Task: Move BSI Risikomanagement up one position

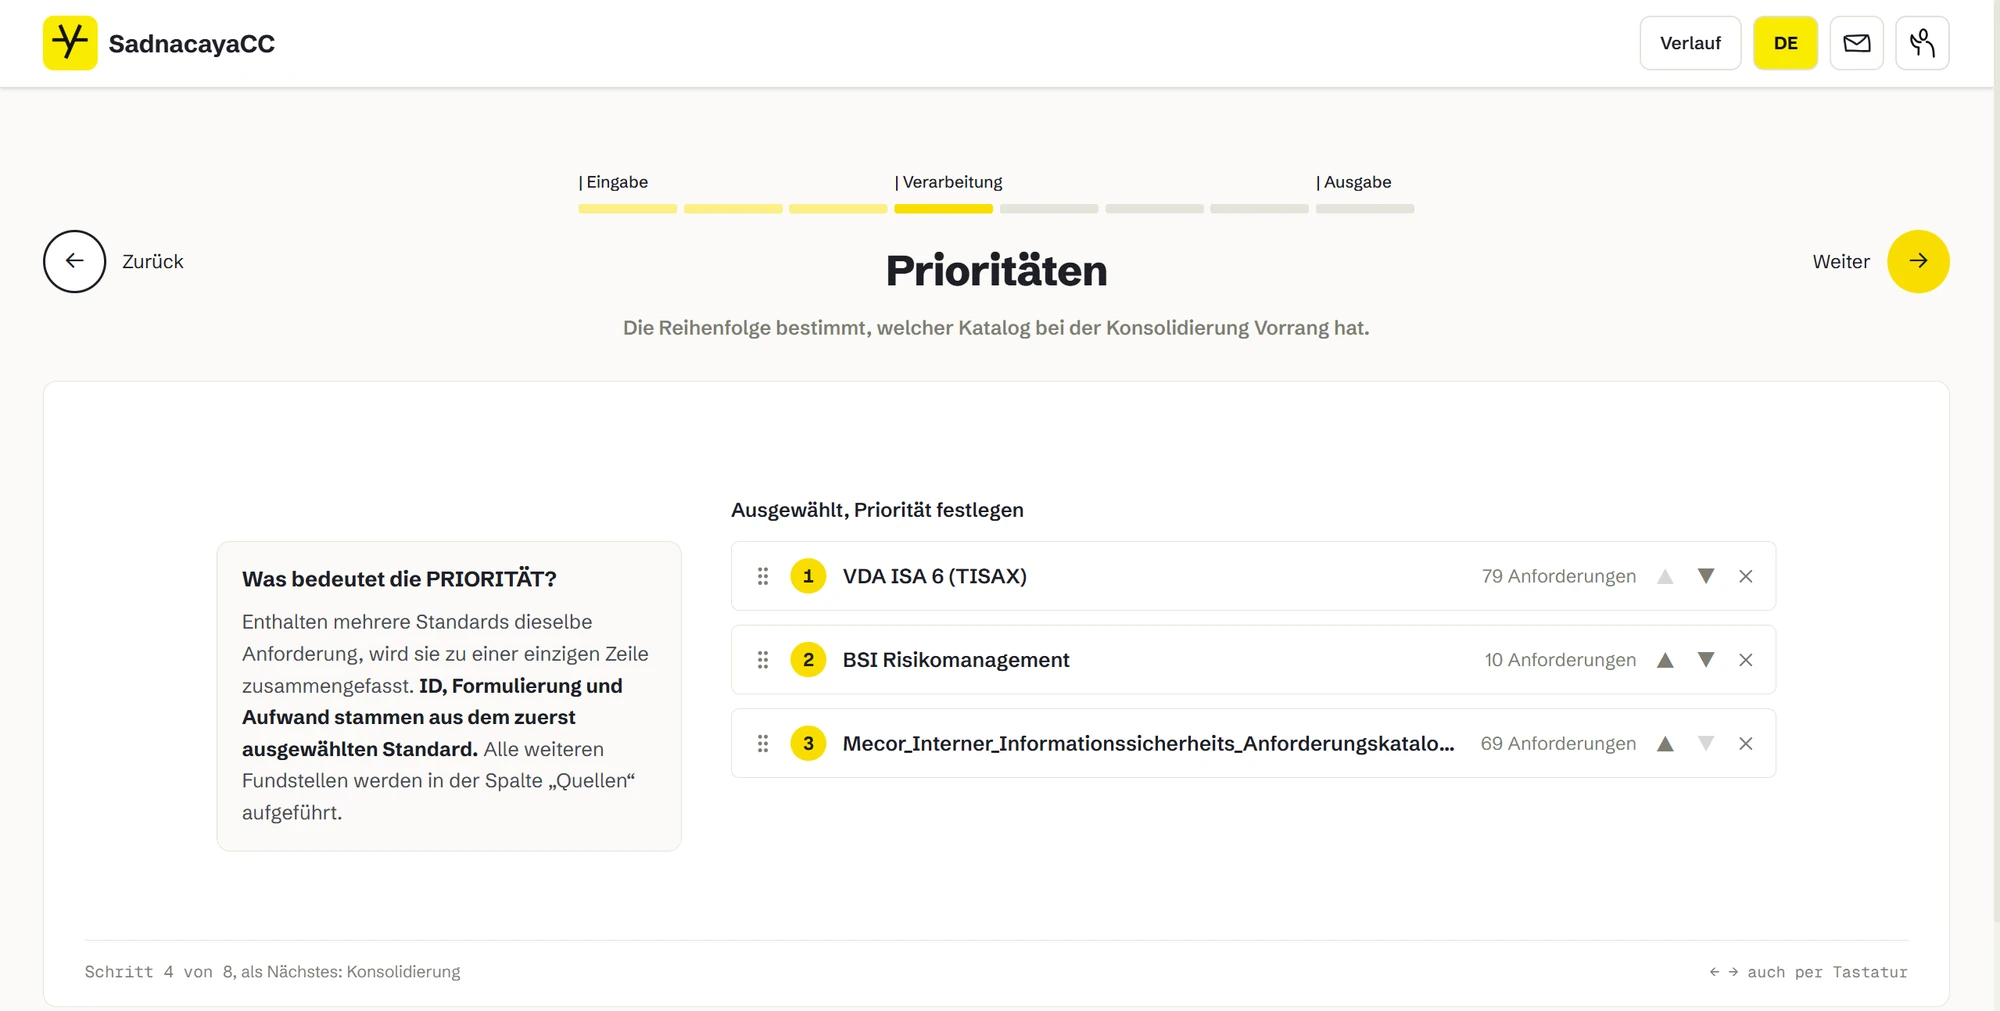Action: 1665,660
